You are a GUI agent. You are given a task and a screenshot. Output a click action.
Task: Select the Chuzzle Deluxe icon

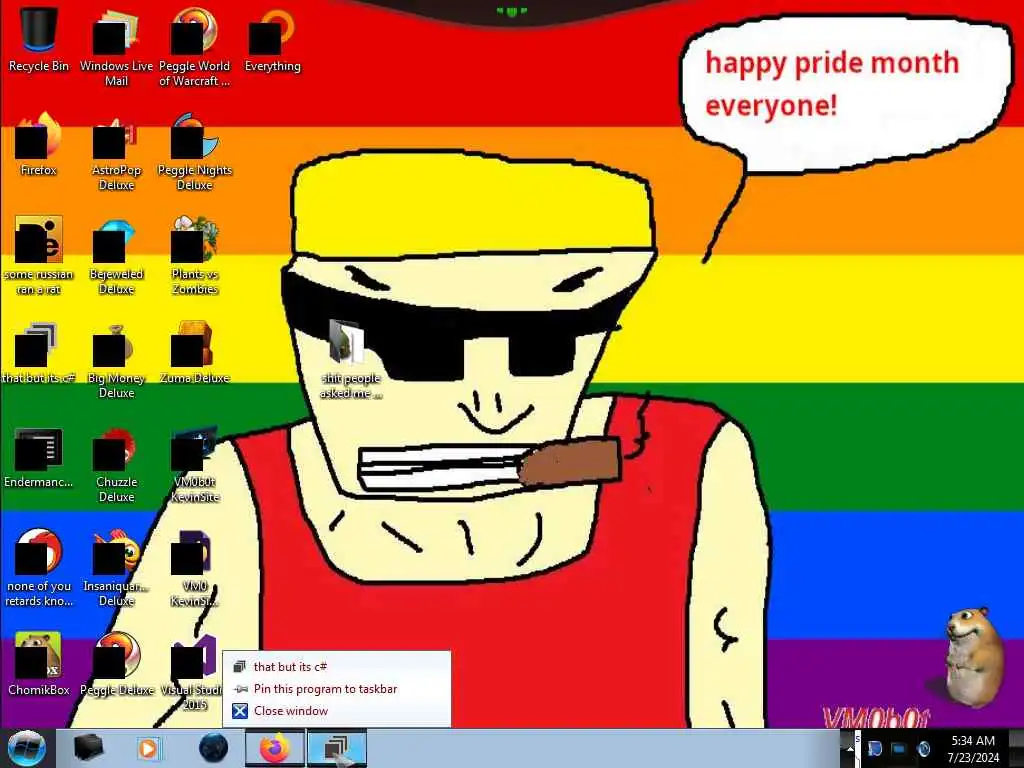pyautogui.click(x=116, y=464)
